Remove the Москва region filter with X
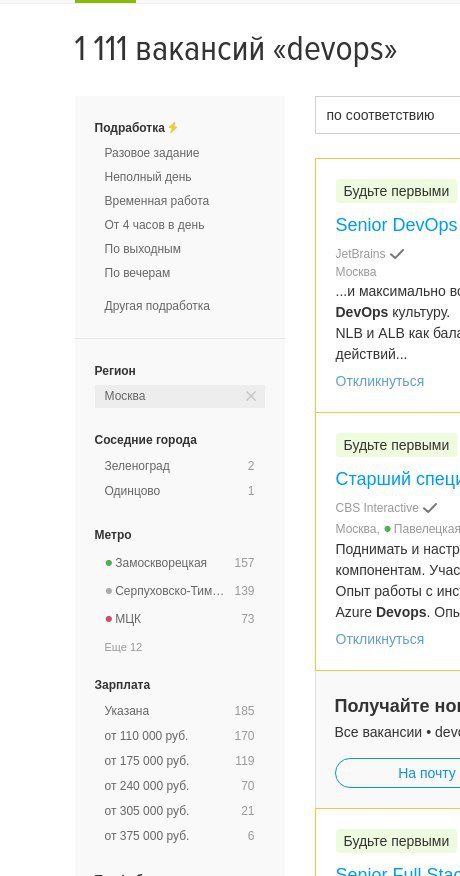The image size is (460, 876). coord(251,396)
